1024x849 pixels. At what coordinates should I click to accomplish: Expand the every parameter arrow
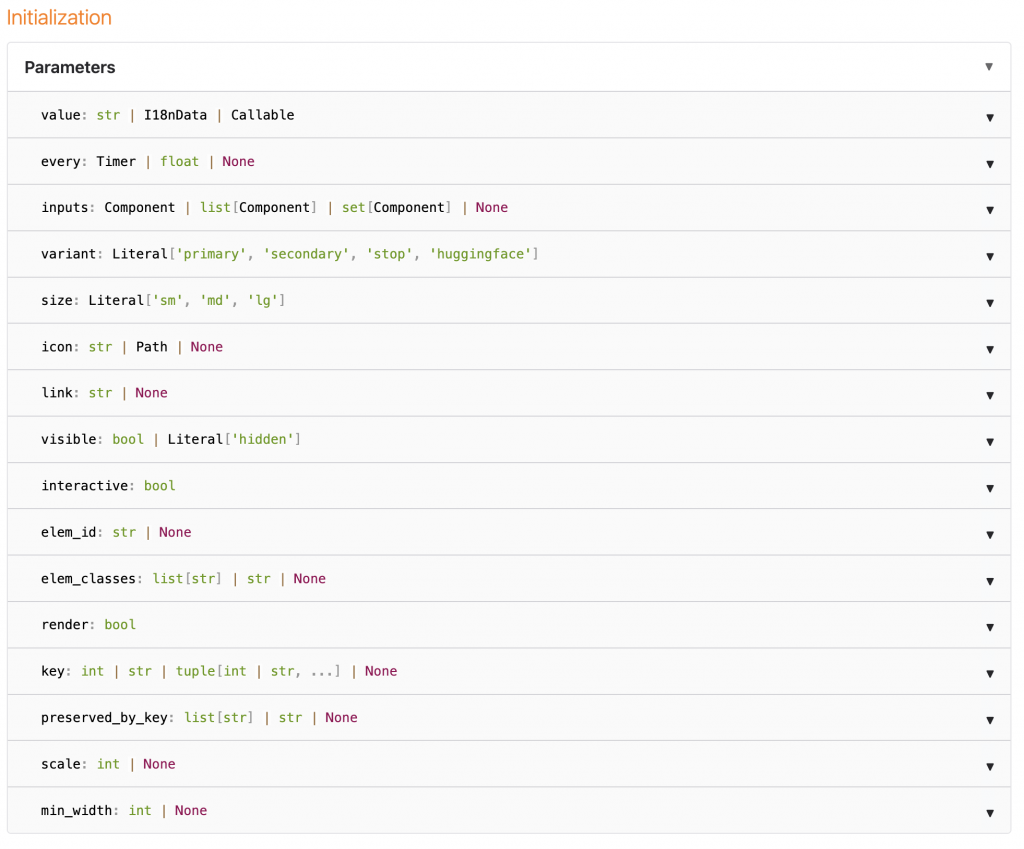pyautogui.click(x=990, y=164)
